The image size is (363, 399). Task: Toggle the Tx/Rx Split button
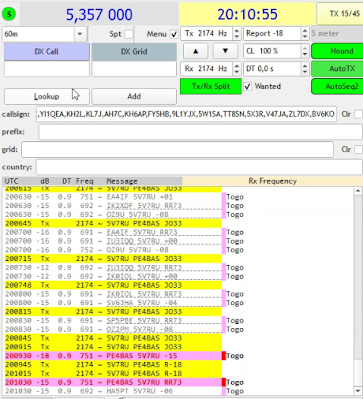pos(211,86)
